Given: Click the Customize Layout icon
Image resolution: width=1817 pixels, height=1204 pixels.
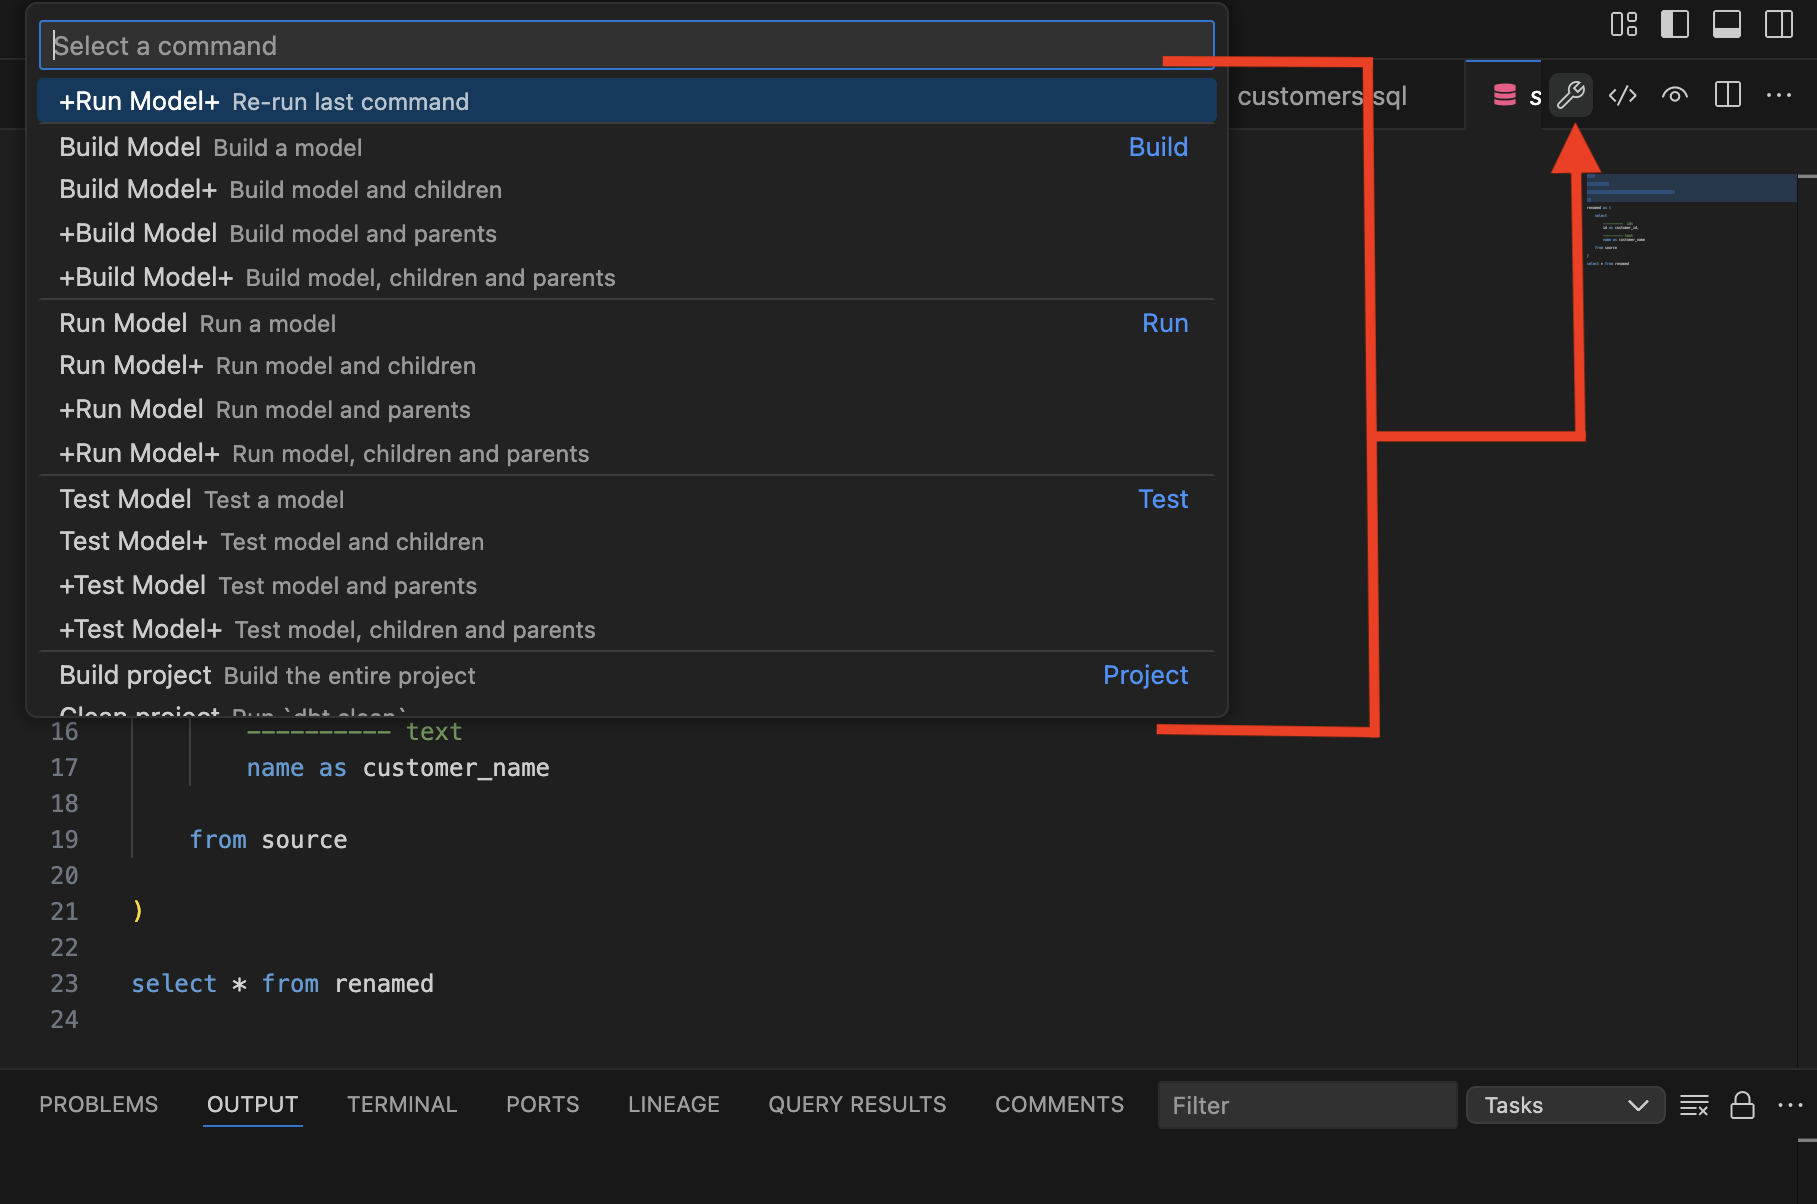Looking at the screenshot, I should (1623, 24).
